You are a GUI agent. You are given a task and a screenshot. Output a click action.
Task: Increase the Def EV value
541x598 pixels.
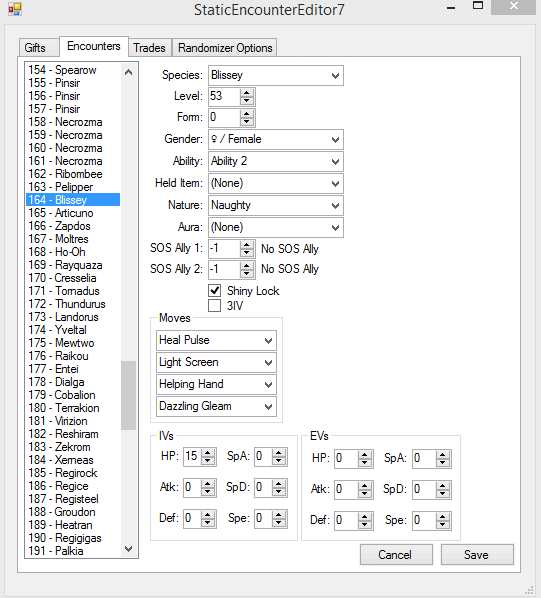coord(365,517)
